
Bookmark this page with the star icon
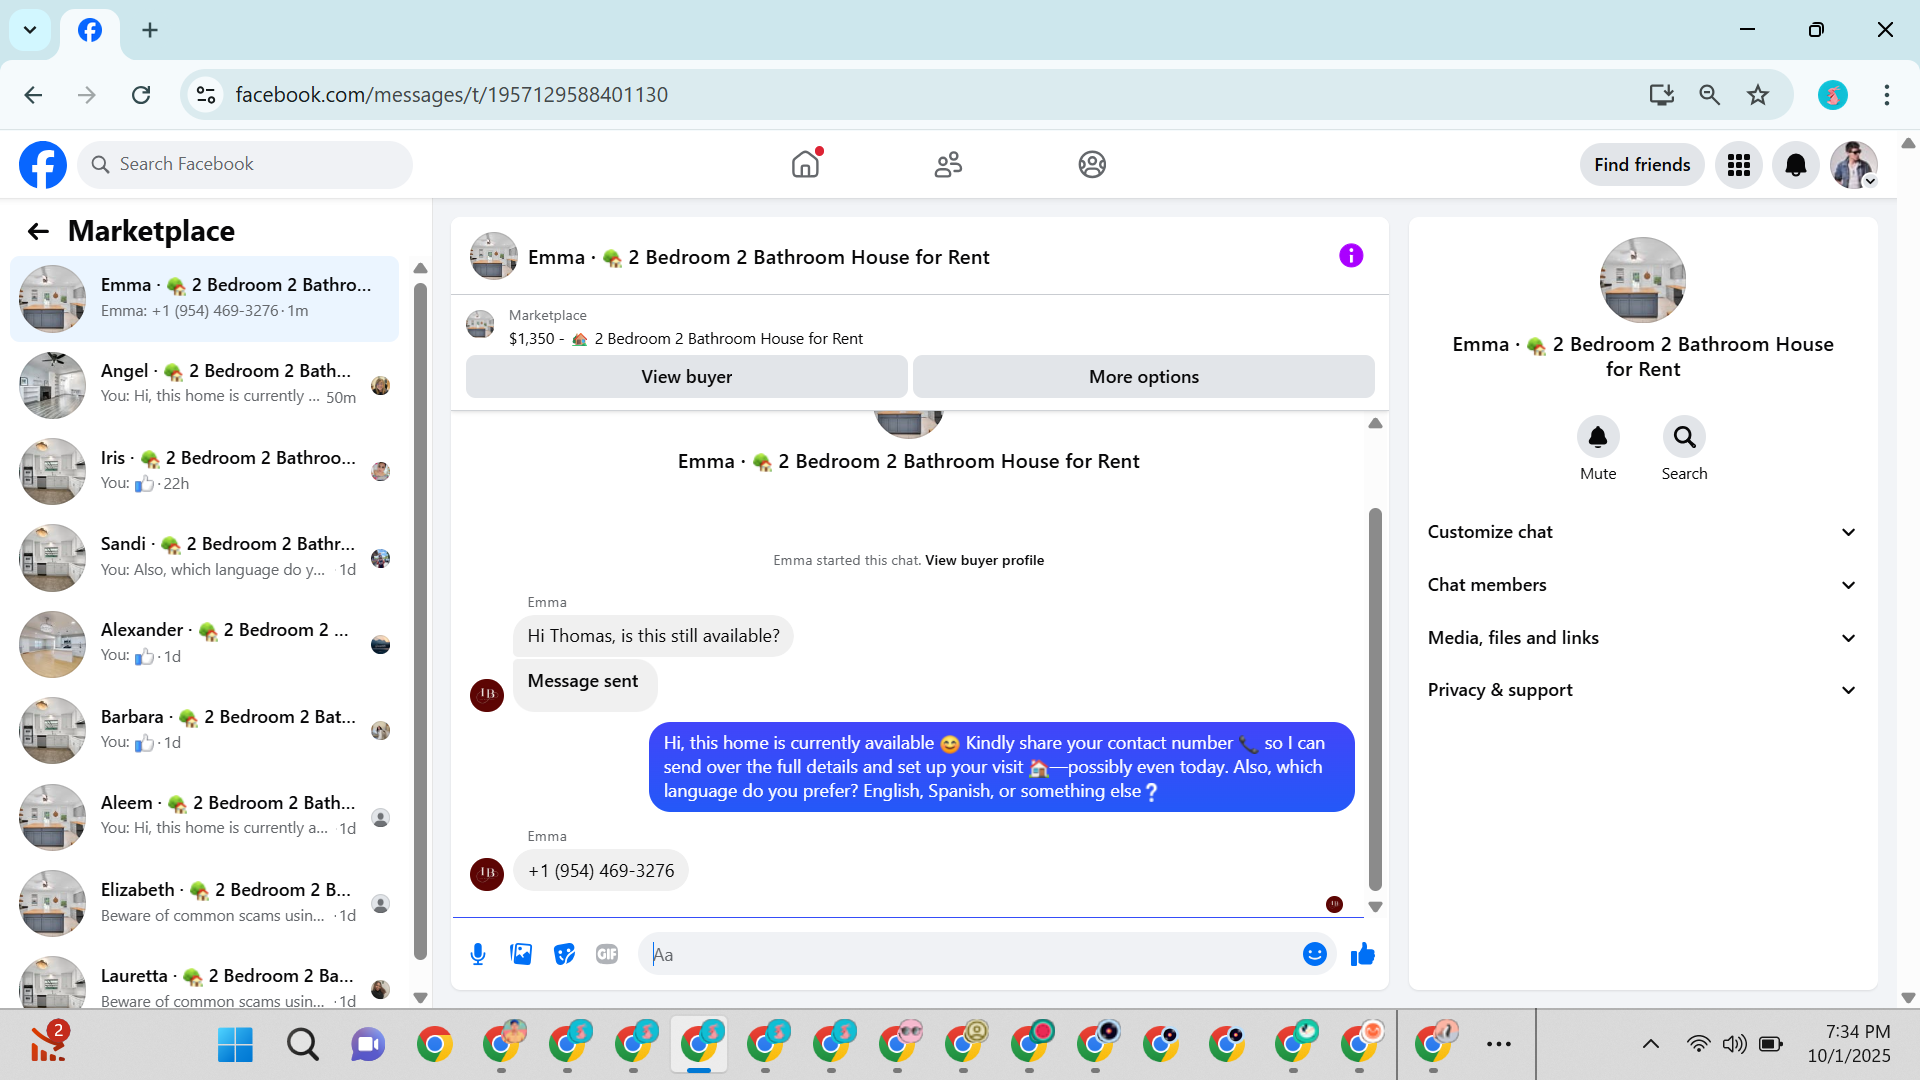tap(1758, 95)
